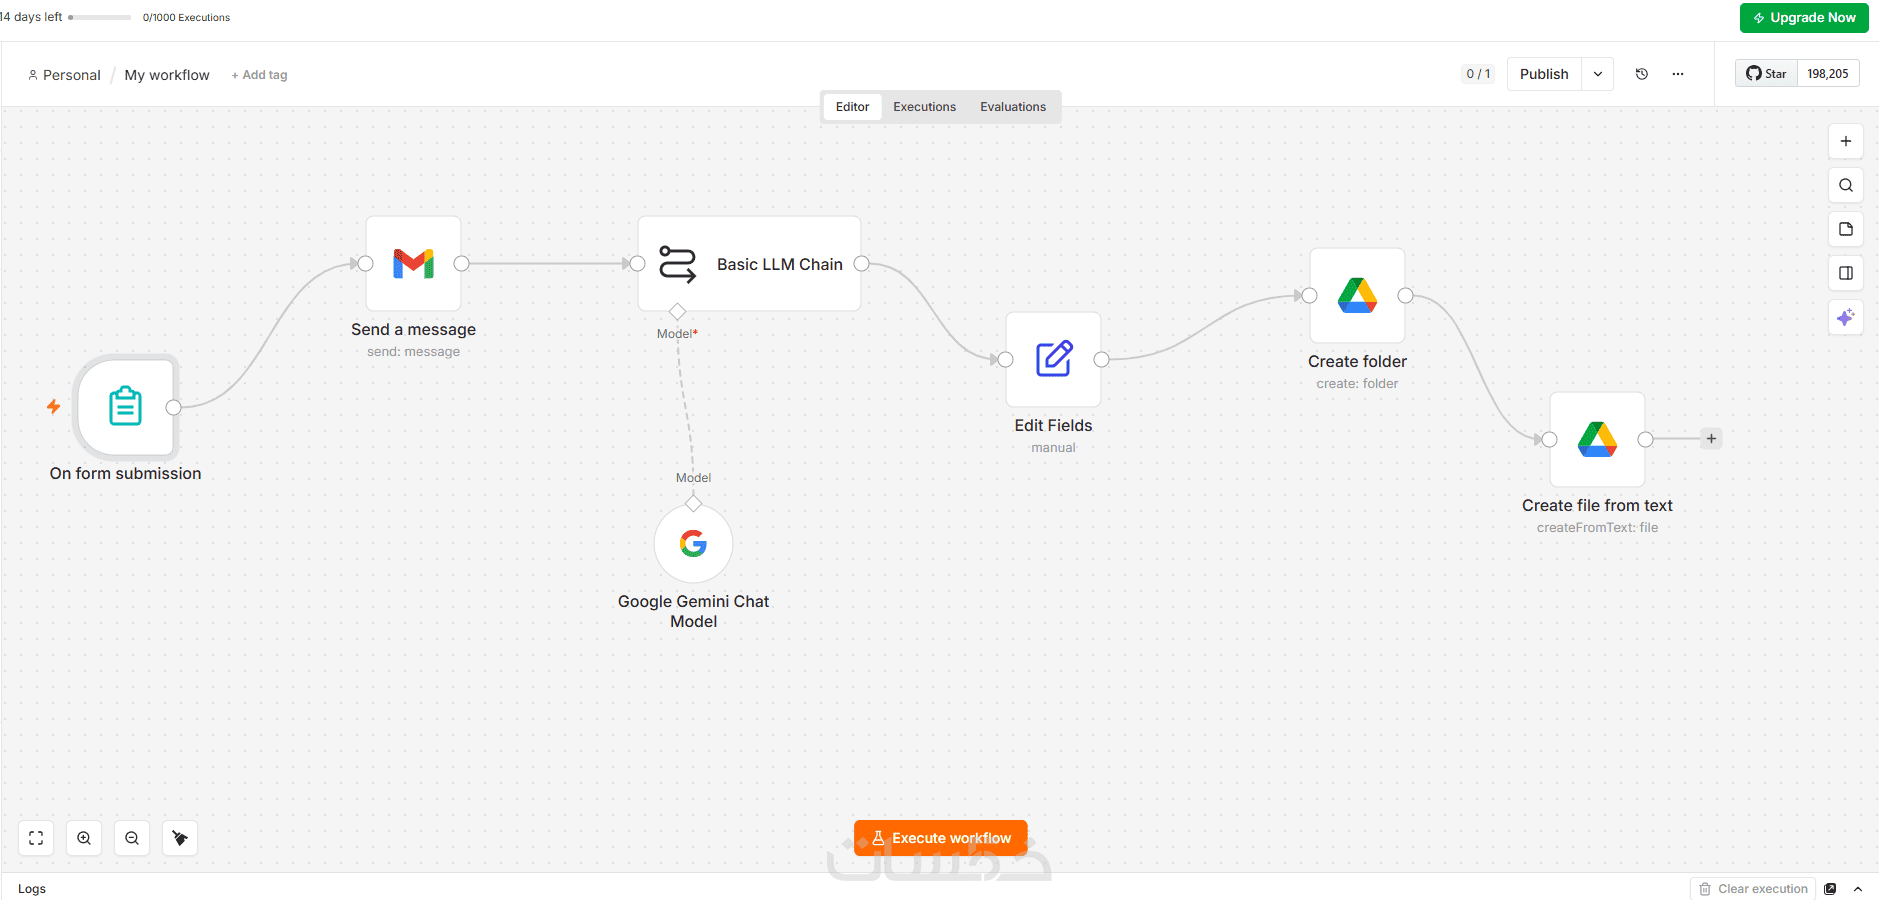Select the Create folder Google Drive node
The width and height of the screenshot is (1879, 900).
[1357, 296]
